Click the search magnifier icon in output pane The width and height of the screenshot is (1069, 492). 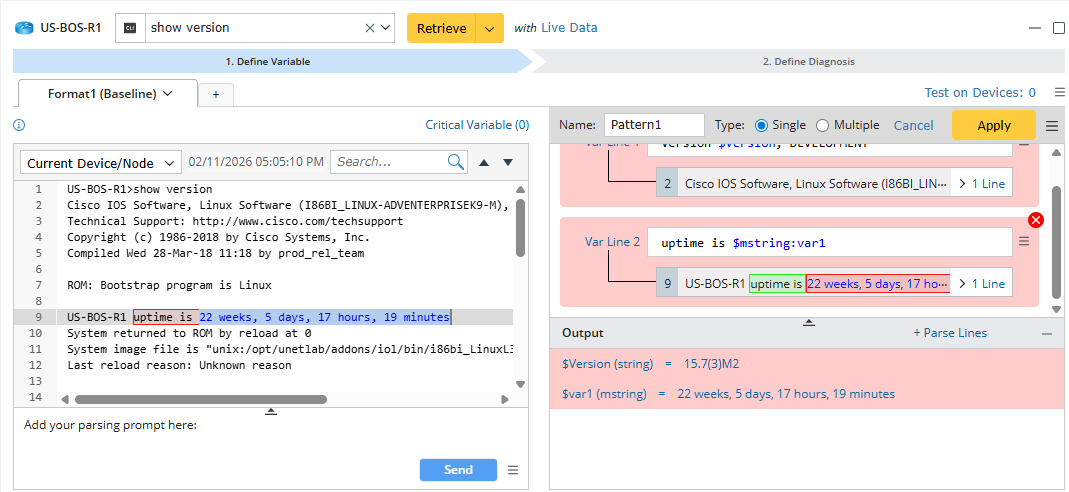coord(456,162)
